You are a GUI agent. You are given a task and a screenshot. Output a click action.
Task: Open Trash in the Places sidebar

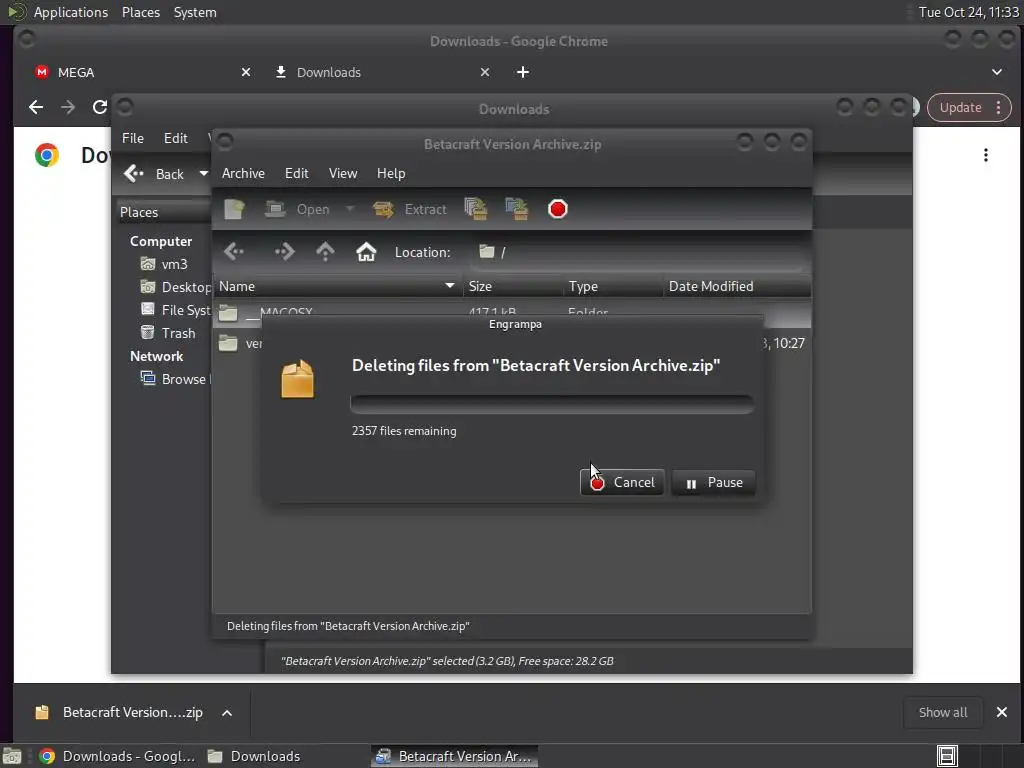point(168,333)
